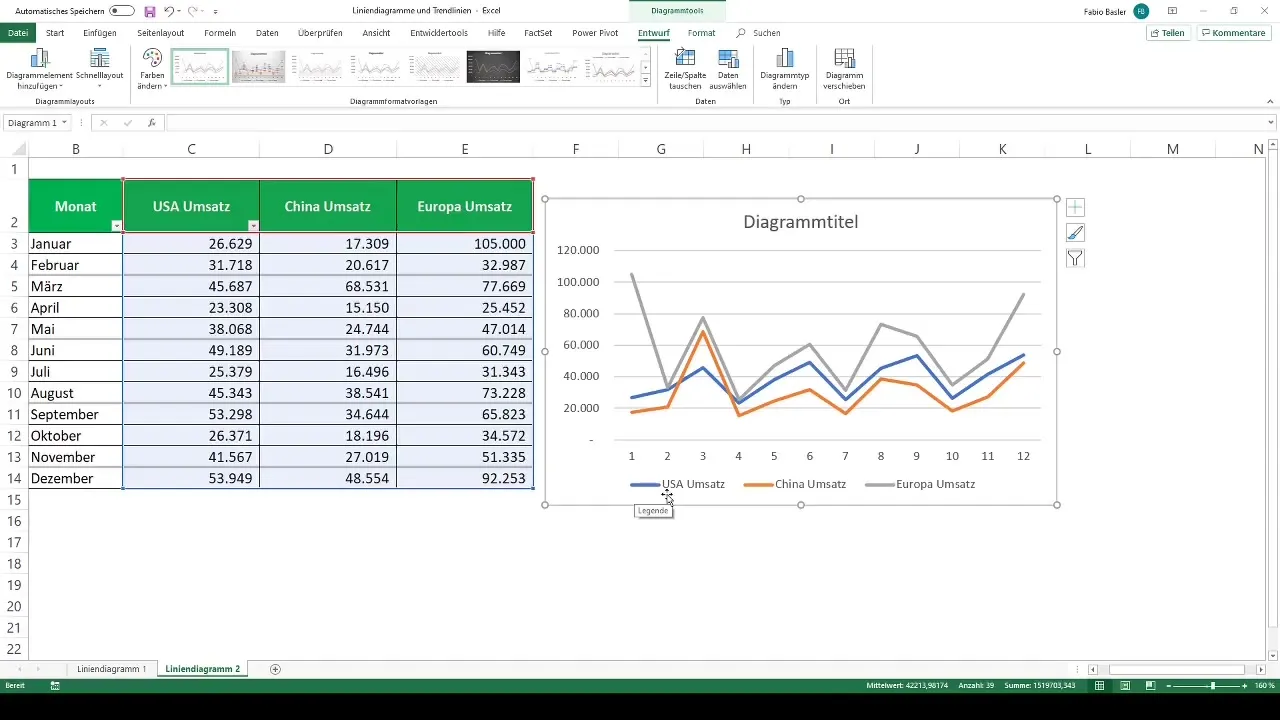Click the purple Save disk icon
This screenshot has width=1280, height=720.
click(149, 11)
